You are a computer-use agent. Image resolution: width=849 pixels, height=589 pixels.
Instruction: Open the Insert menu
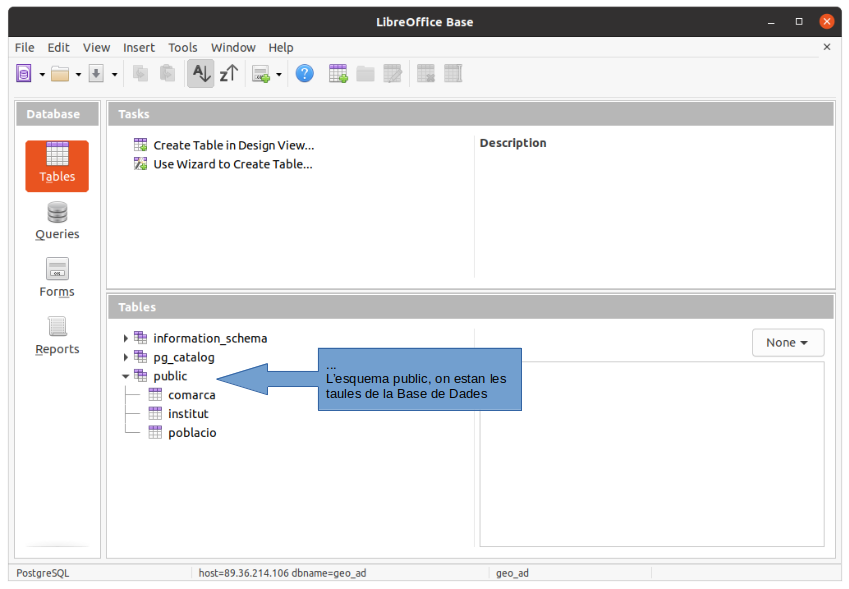[x=139, y=48]
